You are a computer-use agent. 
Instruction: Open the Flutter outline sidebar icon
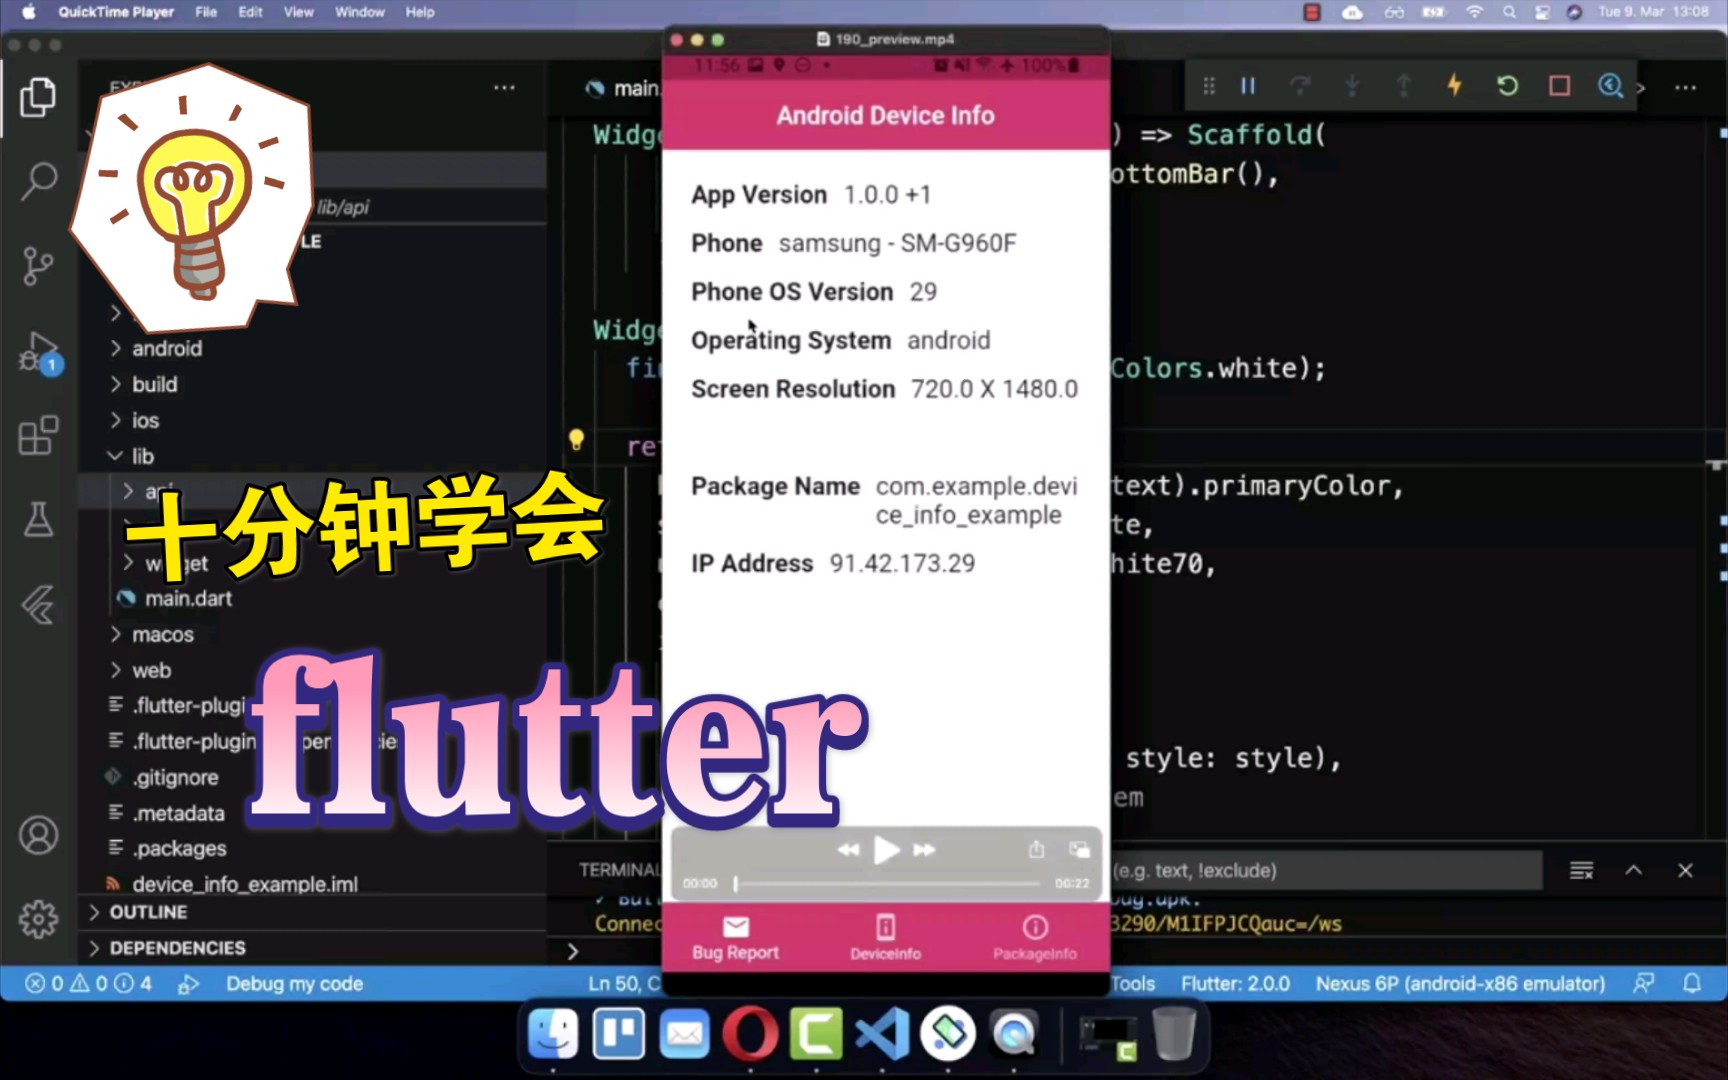pyautogui.click(x=38, y=604)
